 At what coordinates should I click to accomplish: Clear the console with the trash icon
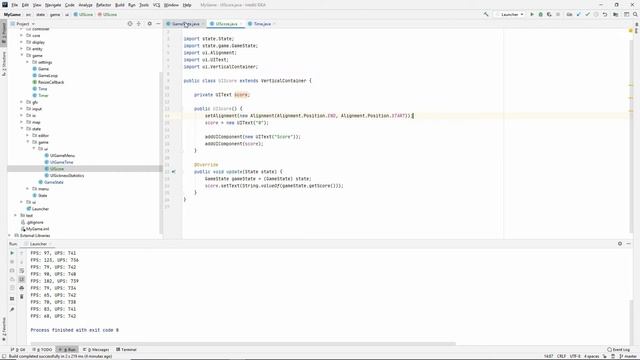point(22,297)
